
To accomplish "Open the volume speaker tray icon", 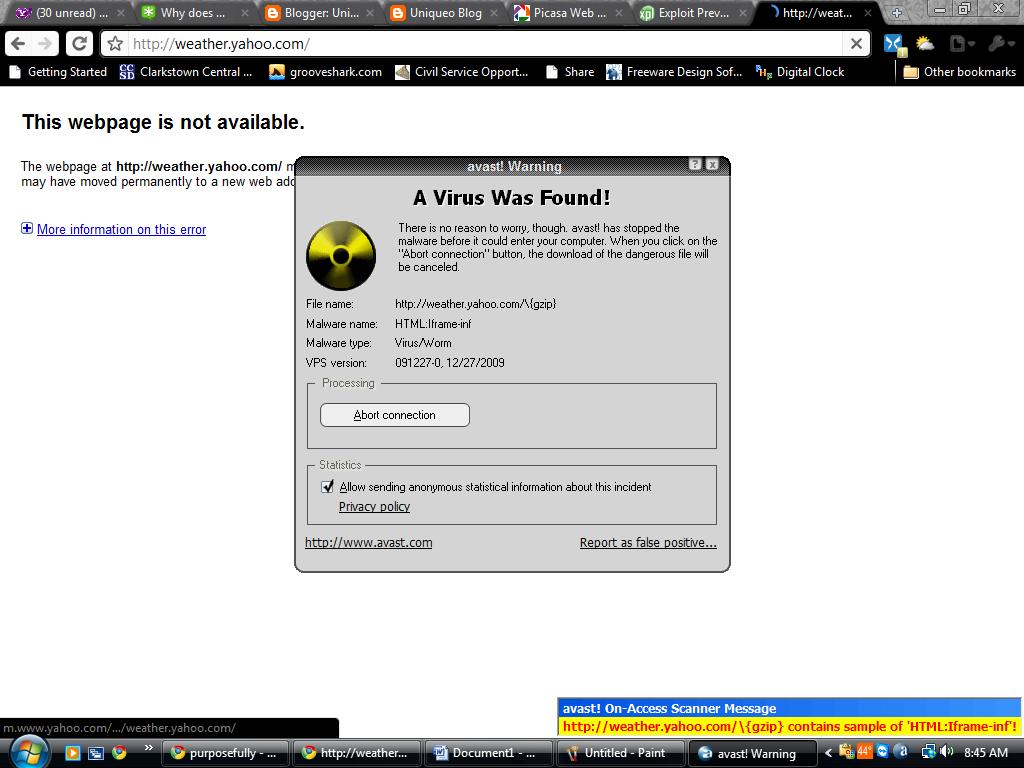I will point(946,752).
